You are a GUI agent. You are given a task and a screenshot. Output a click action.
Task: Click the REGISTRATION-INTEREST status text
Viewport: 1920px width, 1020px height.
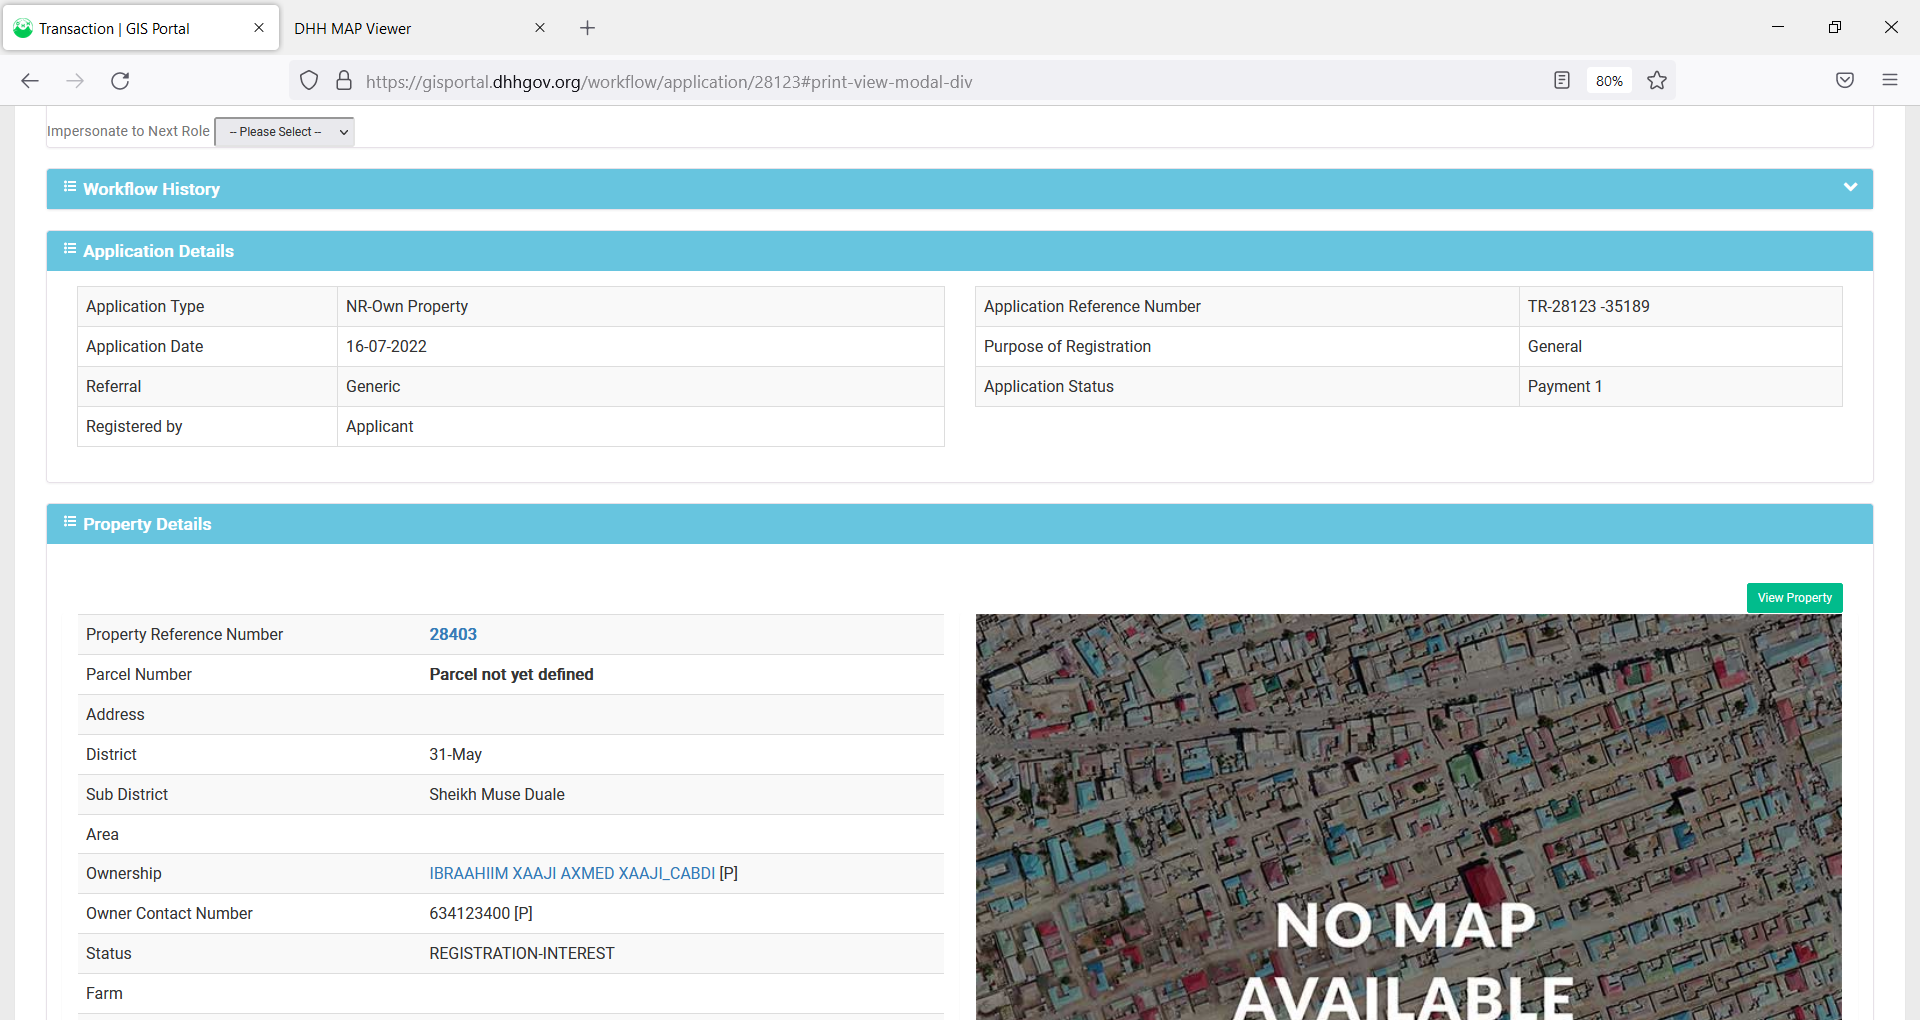(522, 953)
